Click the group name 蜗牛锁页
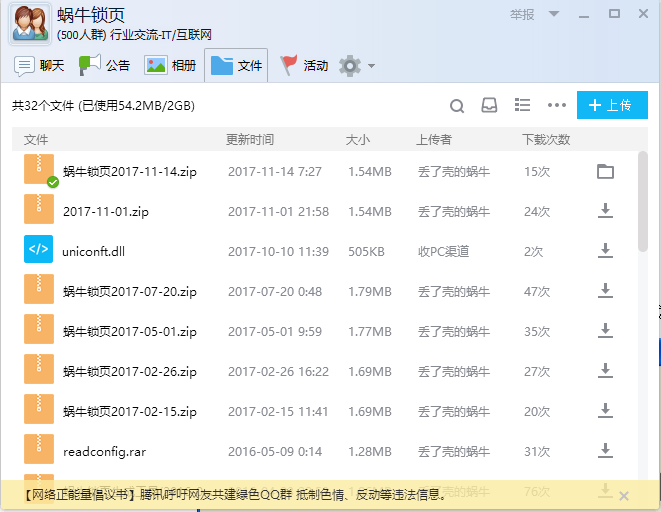 (x=91, y=15)
